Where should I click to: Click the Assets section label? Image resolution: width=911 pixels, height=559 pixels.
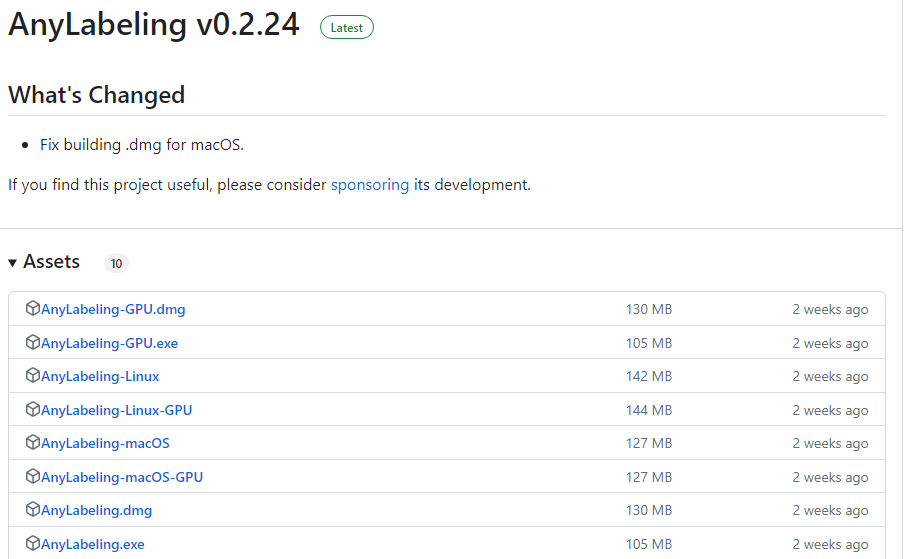point(51,262)
